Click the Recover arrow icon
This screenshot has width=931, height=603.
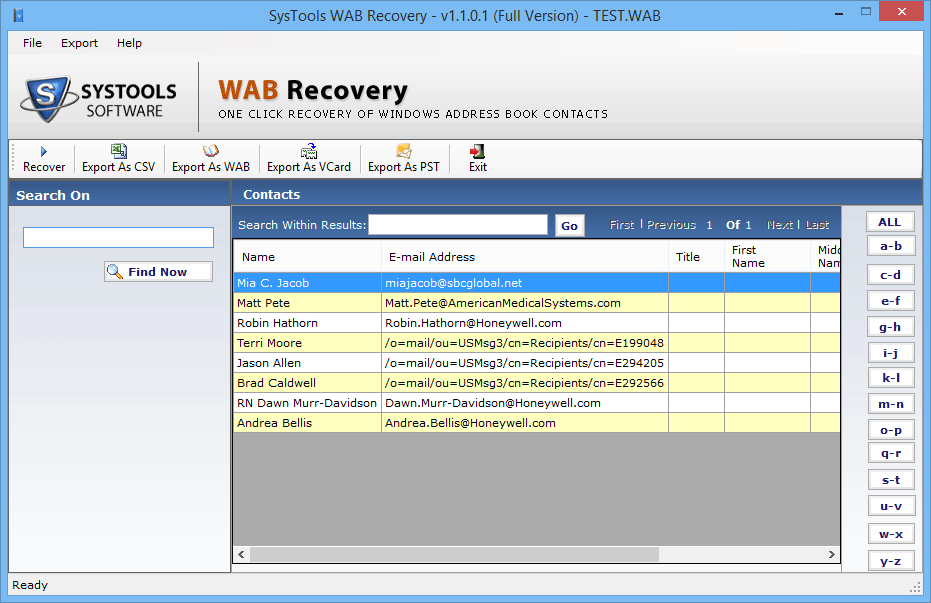click(x=43, y=151)
